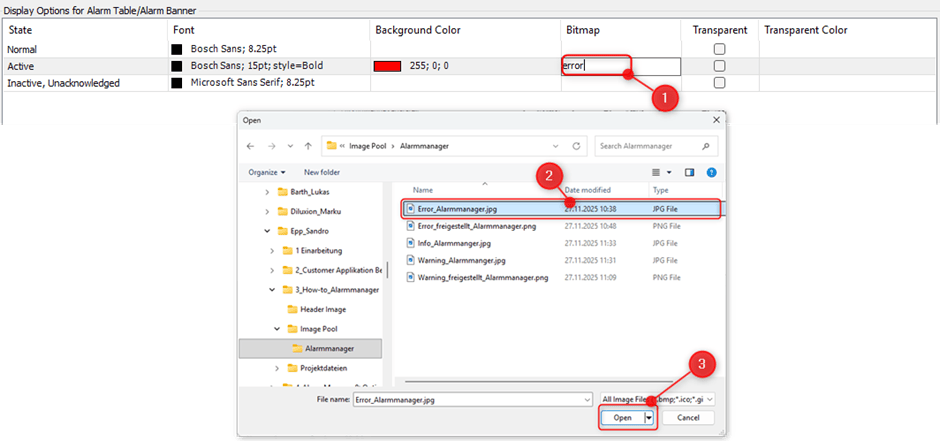Click the red background color swatch
940x441 pixels.
point(387,66)
